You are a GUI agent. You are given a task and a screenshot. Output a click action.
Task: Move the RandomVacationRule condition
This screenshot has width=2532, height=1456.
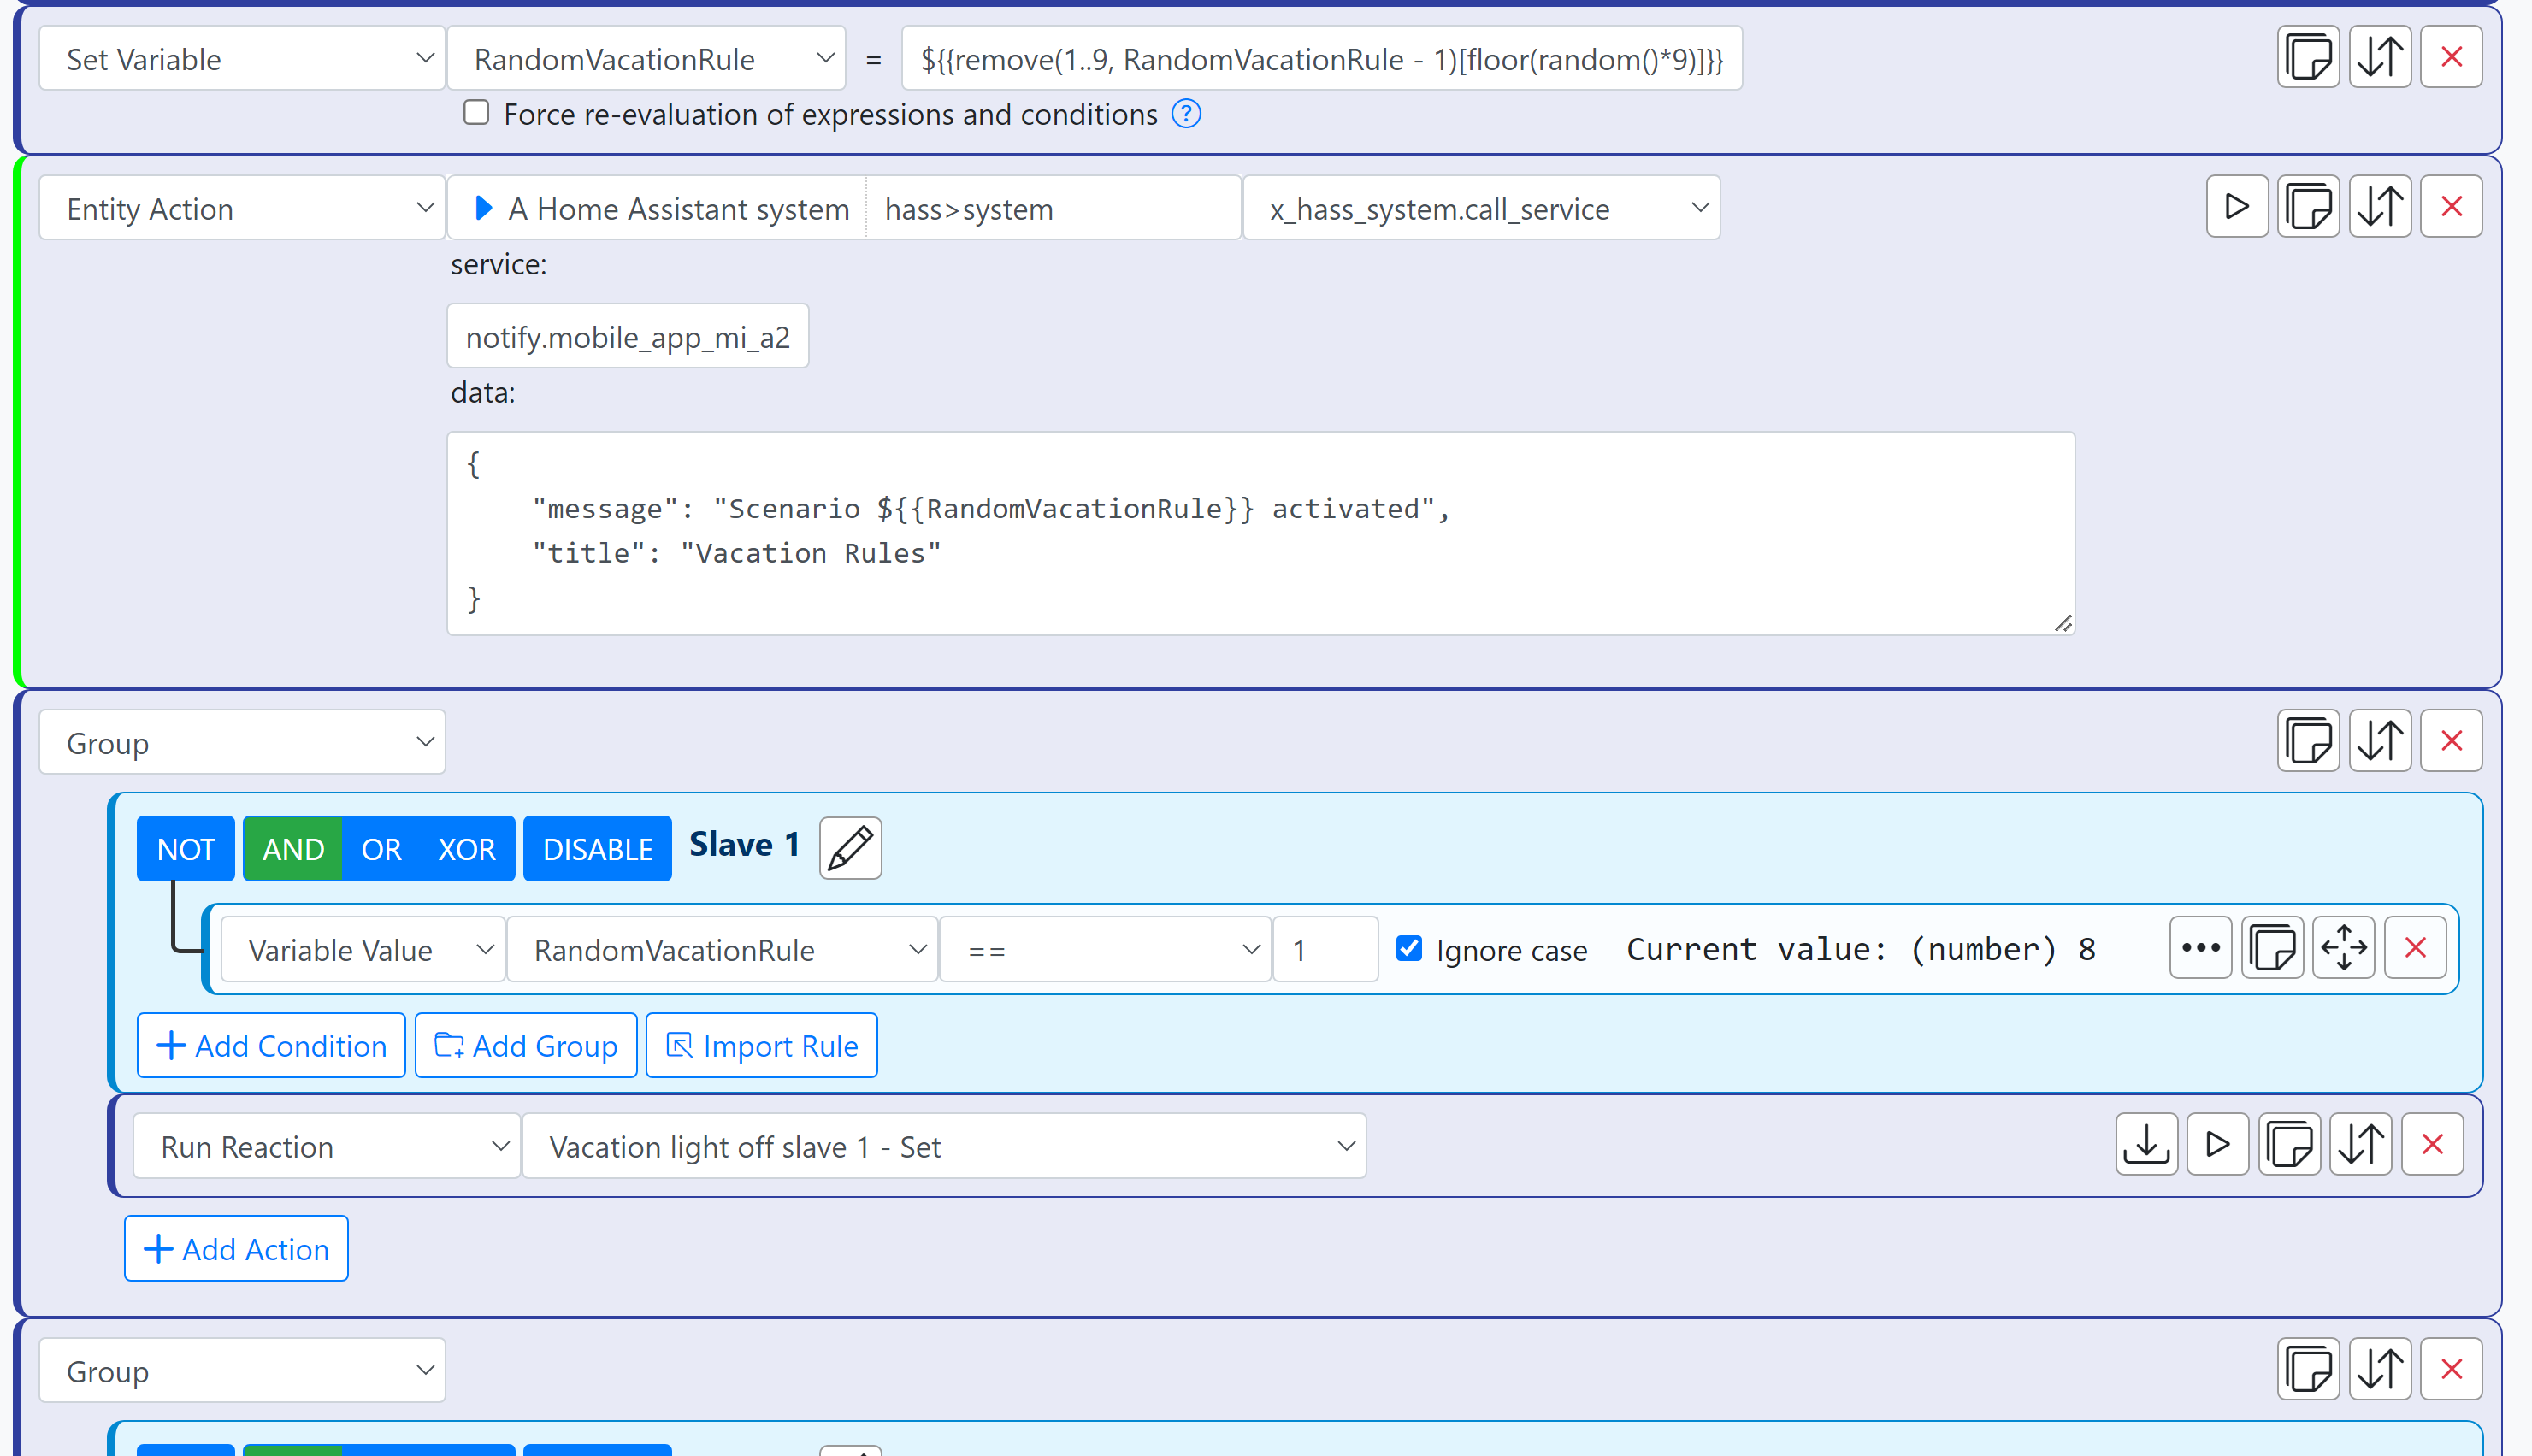(x=2344, y=947)
